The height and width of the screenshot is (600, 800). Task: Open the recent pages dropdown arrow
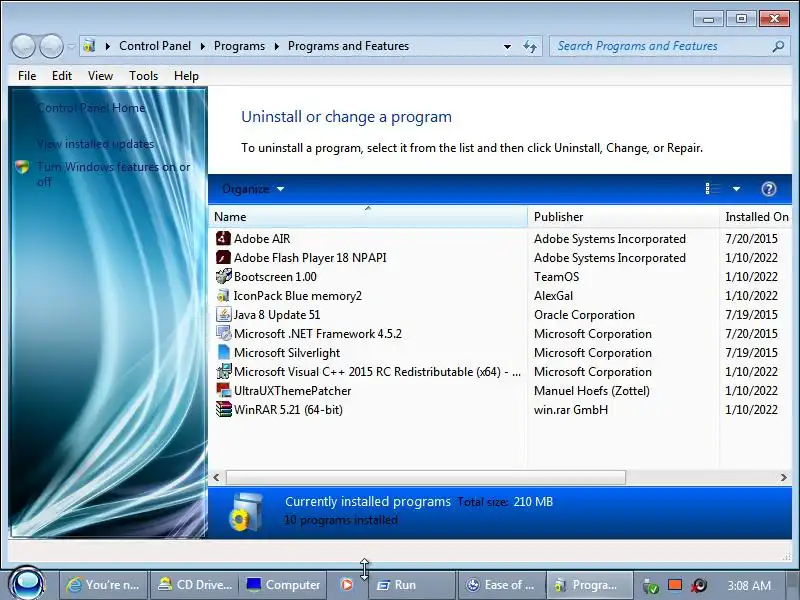click(x=71, y=46)
